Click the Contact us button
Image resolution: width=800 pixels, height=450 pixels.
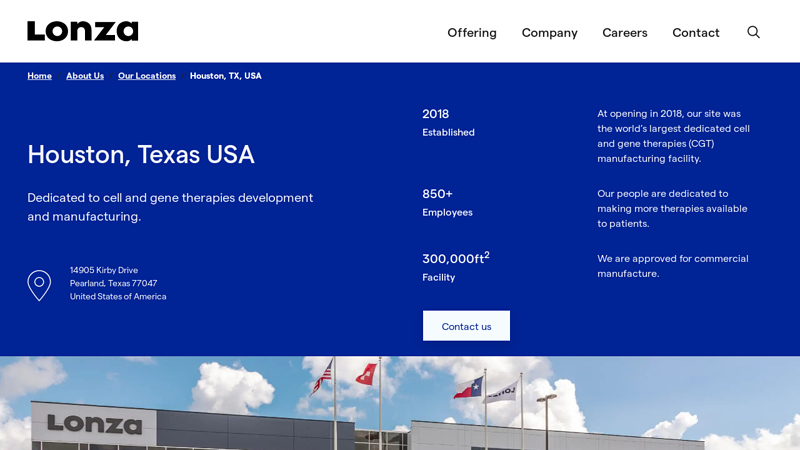point(466,326)
